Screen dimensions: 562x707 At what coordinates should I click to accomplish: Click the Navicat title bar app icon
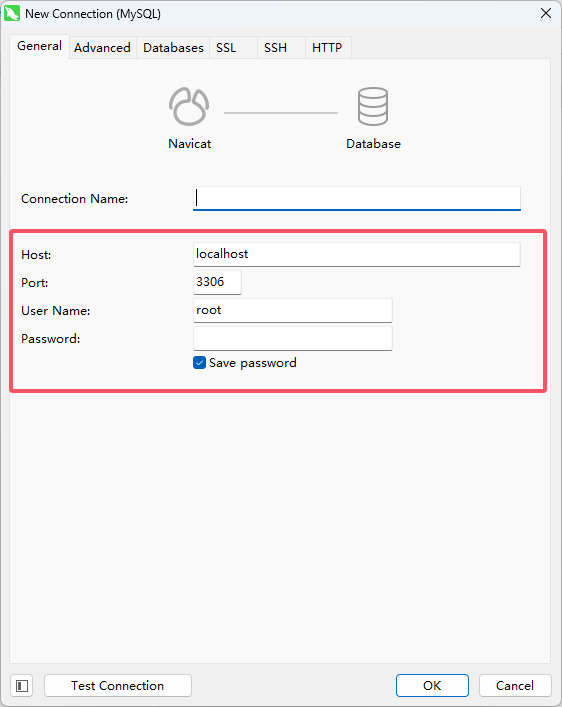click(x=12, y=14)
